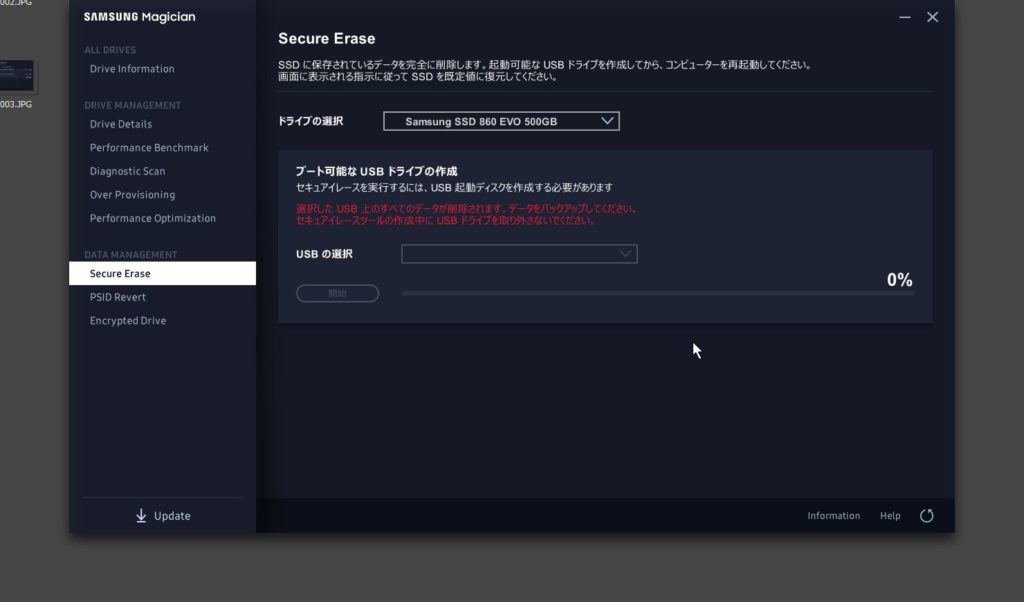Open Drive Details page
The height and width of the screenshot is (602, 1024).
click(121, 124)
